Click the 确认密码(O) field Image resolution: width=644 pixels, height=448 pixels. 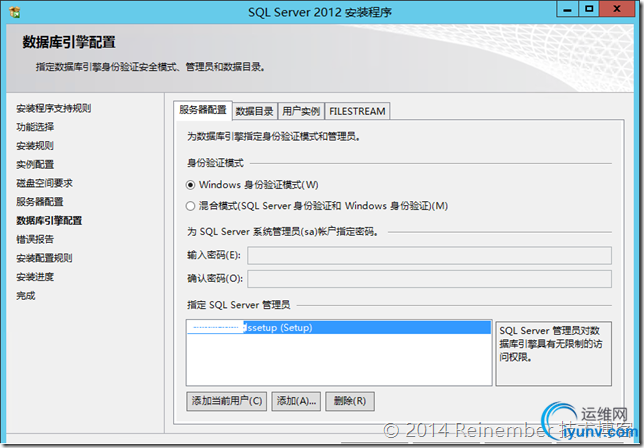tap(429, 279)
